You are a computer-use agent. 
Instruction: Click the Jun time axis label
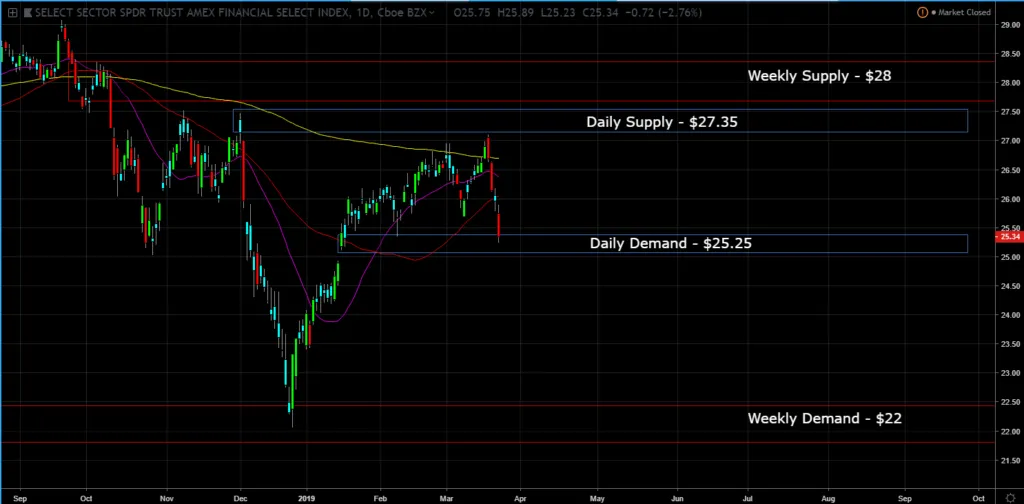pyautogui.click(x=677, y=497)
